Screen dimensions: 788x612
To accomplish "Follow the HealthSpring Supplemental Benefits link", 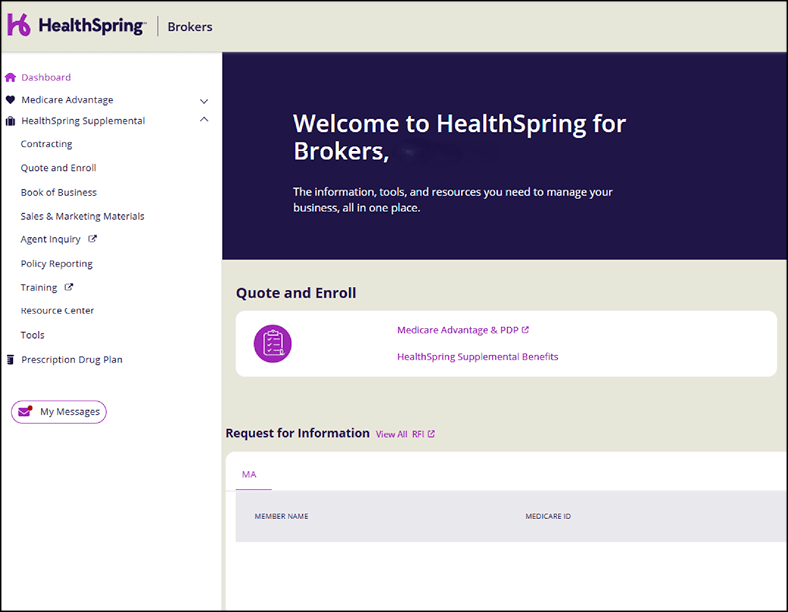I will [x=477, y=357].
